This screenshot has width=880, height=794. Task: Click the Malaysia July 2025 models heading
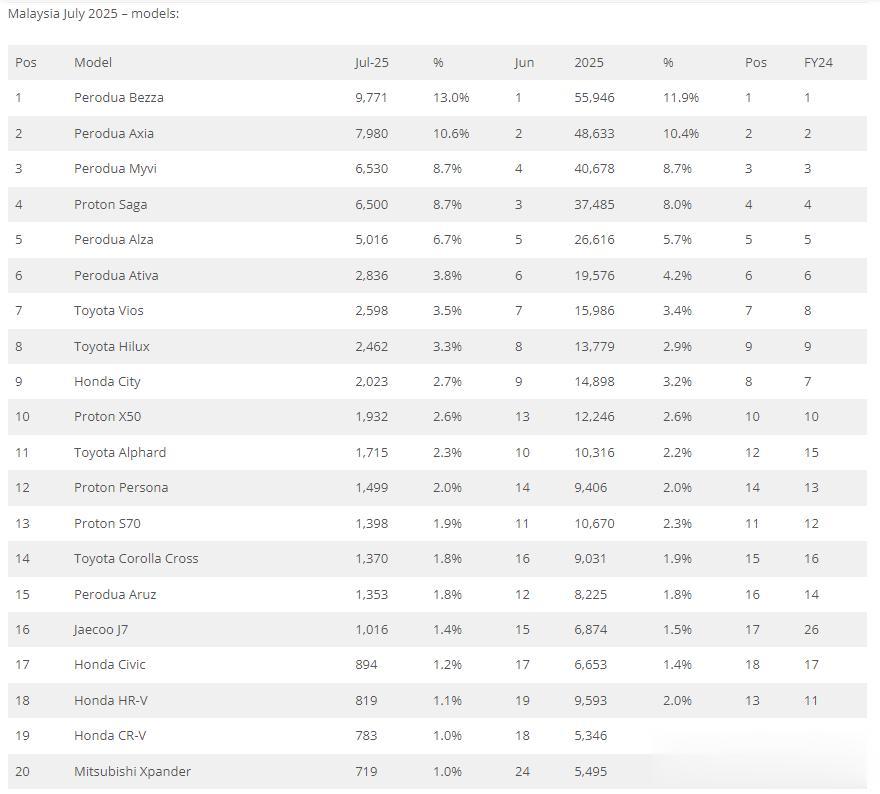click(x=93, y=14)
